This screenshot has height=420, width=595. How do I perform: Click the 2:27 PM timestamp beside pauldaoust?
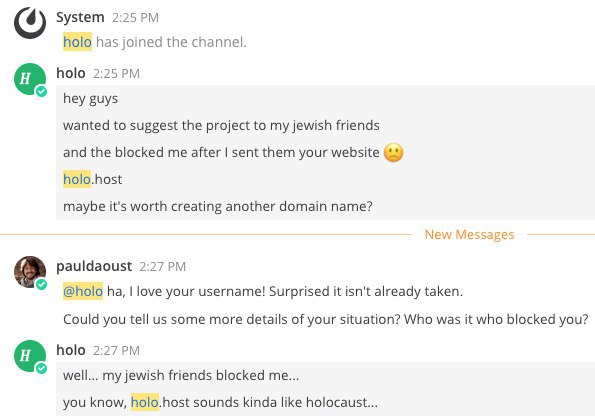point(162,267)
